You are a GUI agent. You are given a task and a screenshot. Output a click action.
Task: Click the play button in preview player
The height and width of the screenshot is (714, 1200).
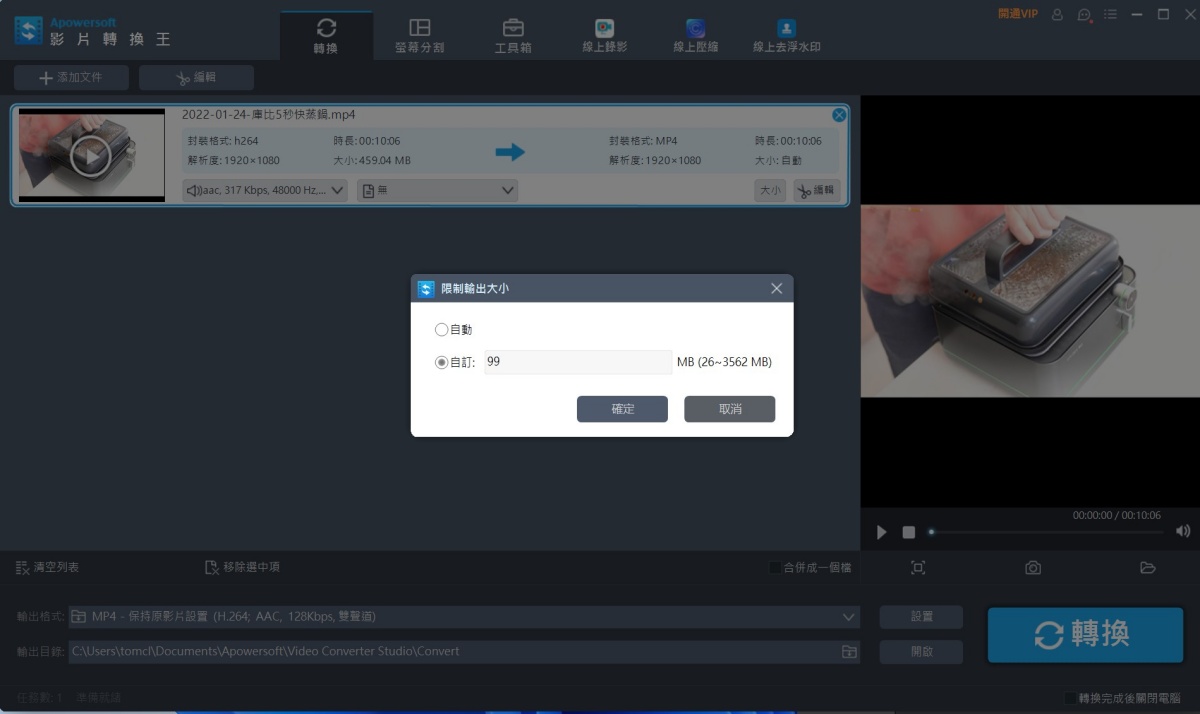(881, 532)
